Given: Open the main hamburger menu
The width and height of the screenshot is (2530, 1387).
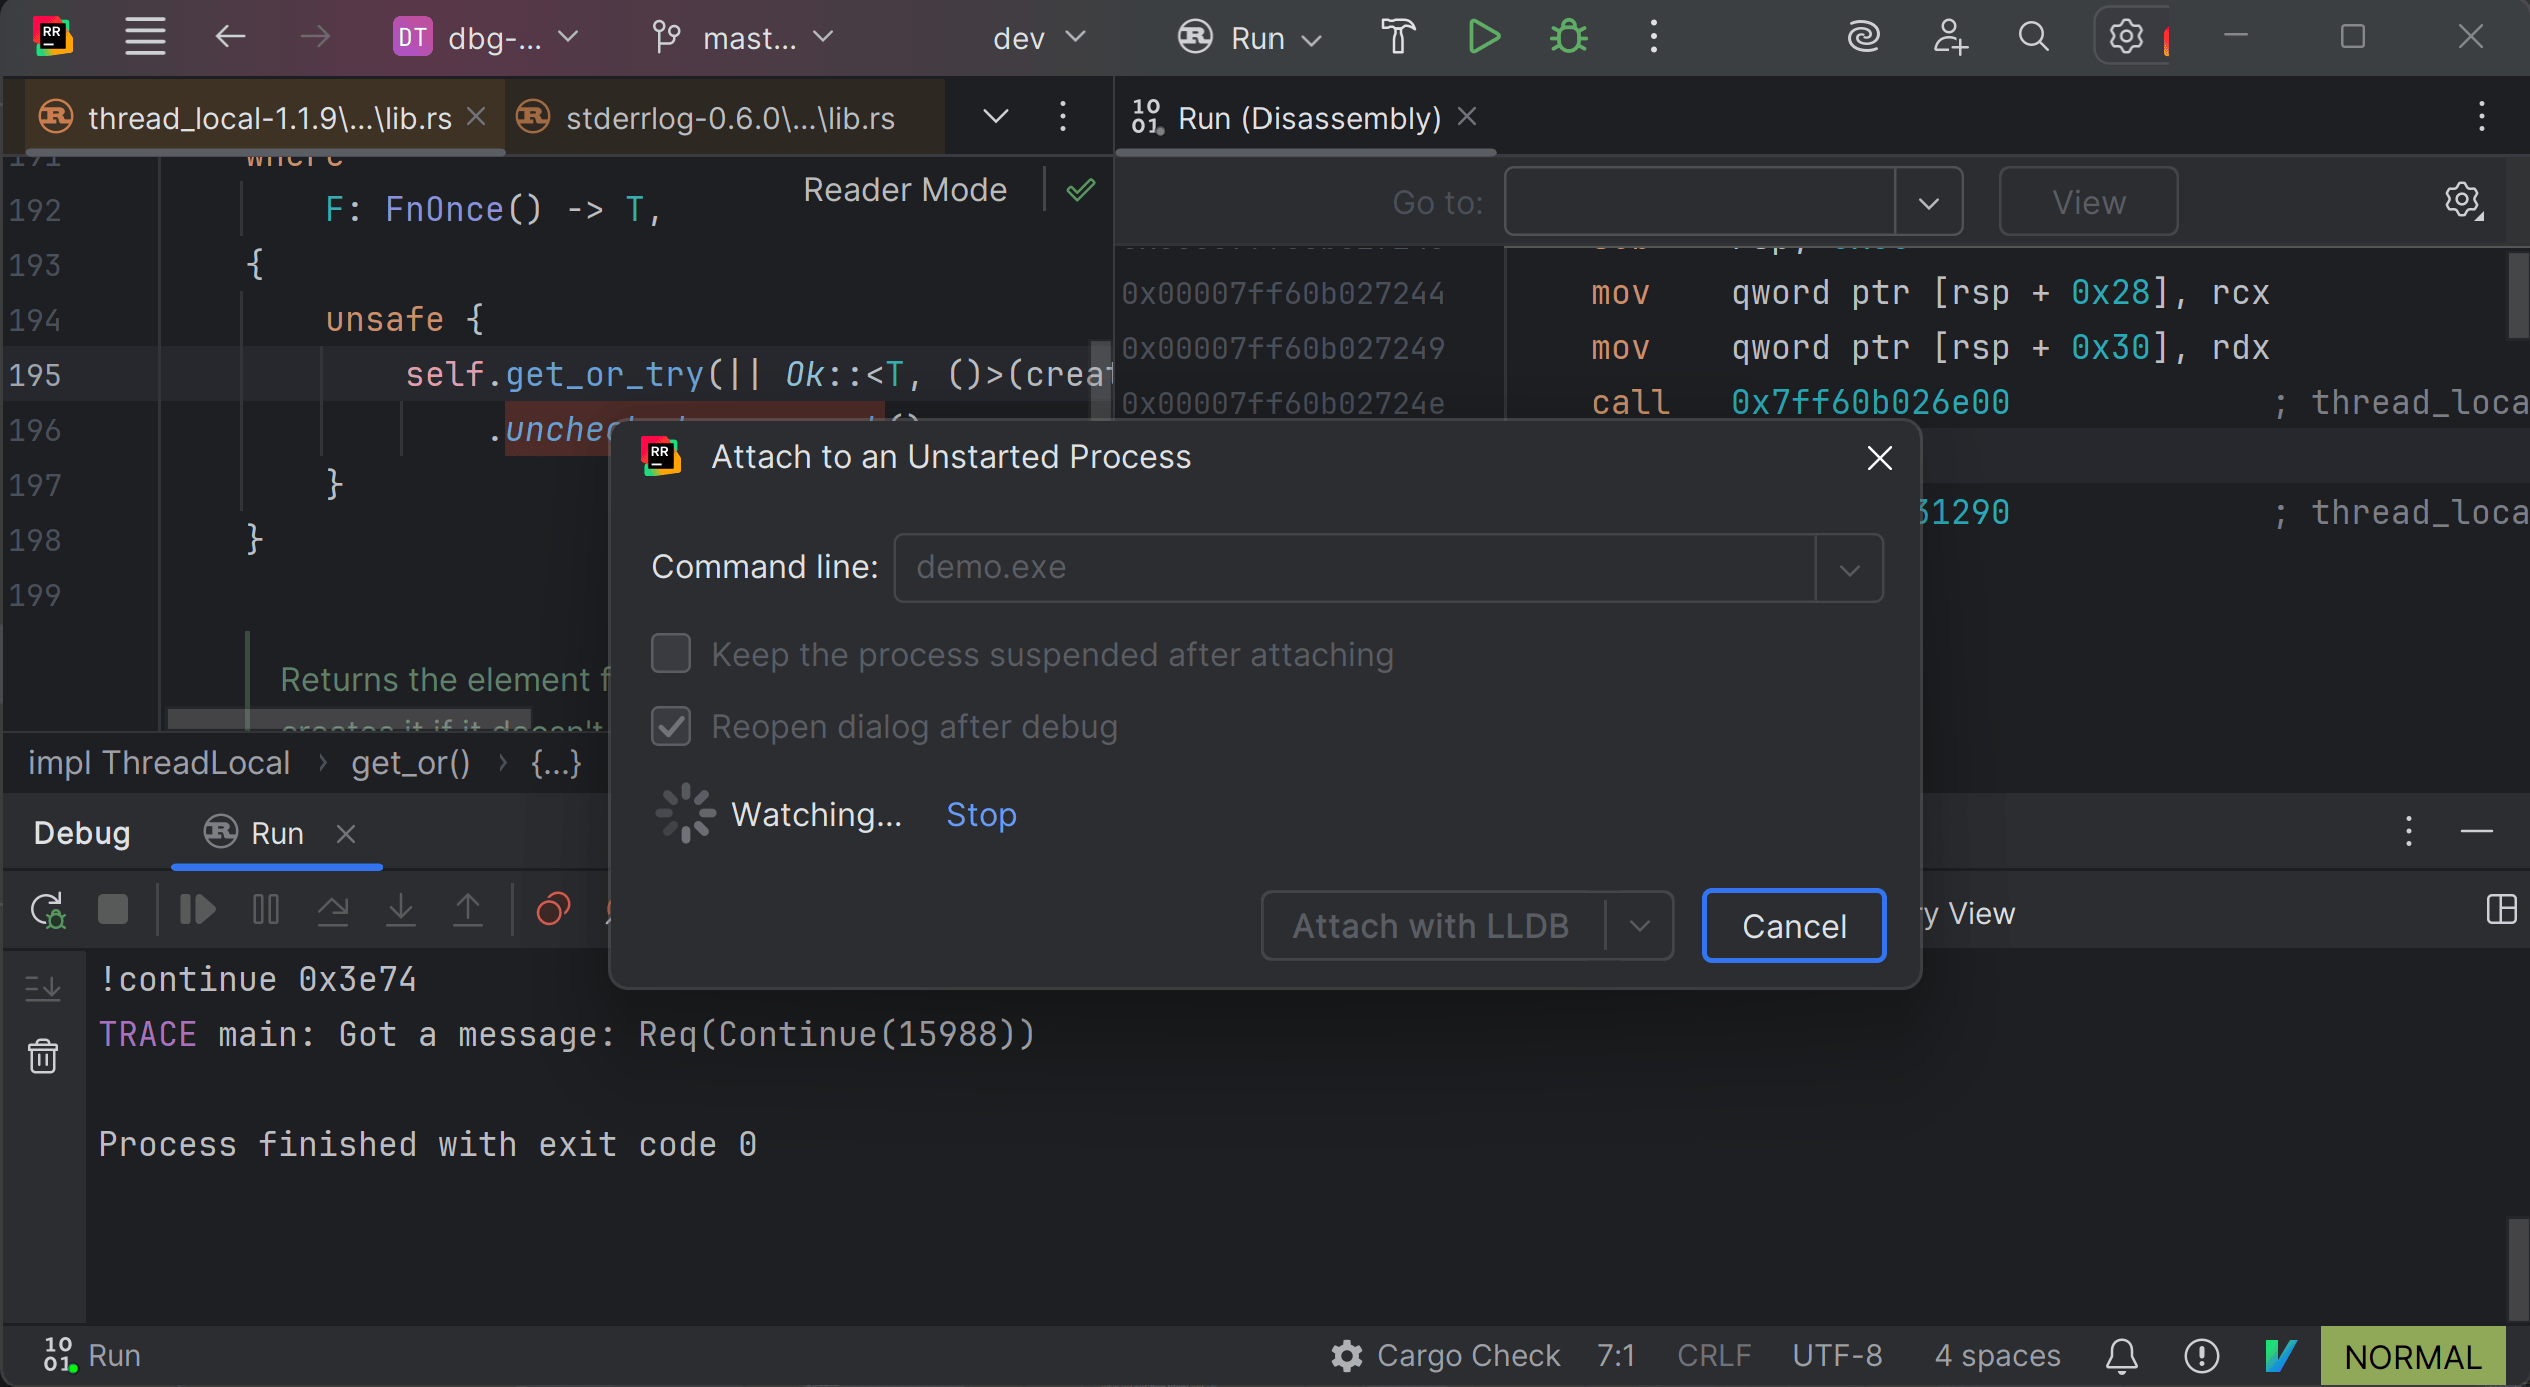Looking at the screenshot, I should tap(145, 37).
